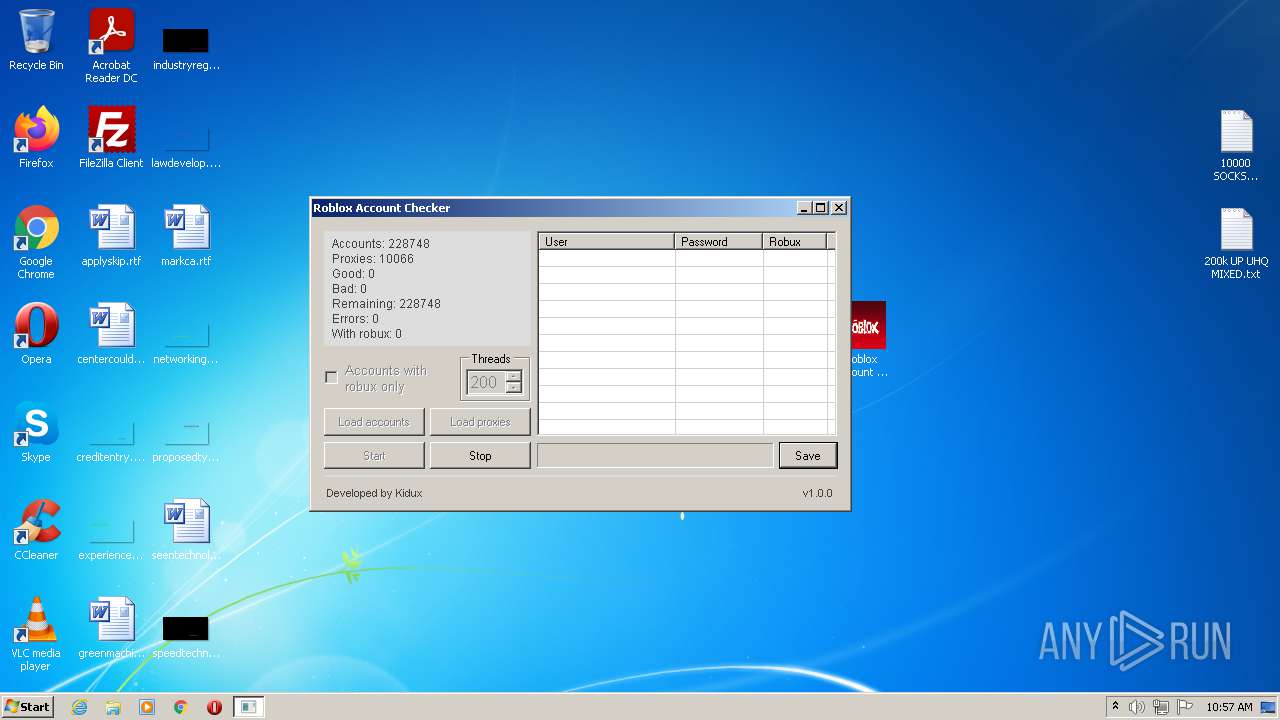This screenshot has width=1280, height=720.
Task: Increase the Threads value with the up arrow
Action: tap(514, 377)
